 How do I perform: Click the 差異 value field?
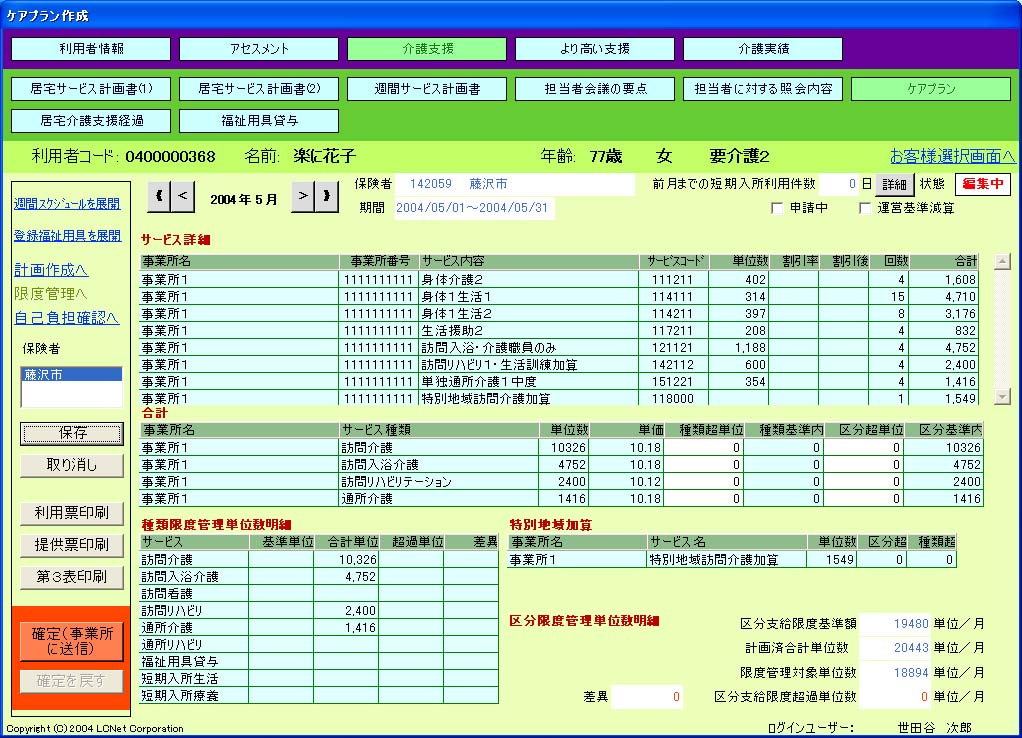[647, 697]
